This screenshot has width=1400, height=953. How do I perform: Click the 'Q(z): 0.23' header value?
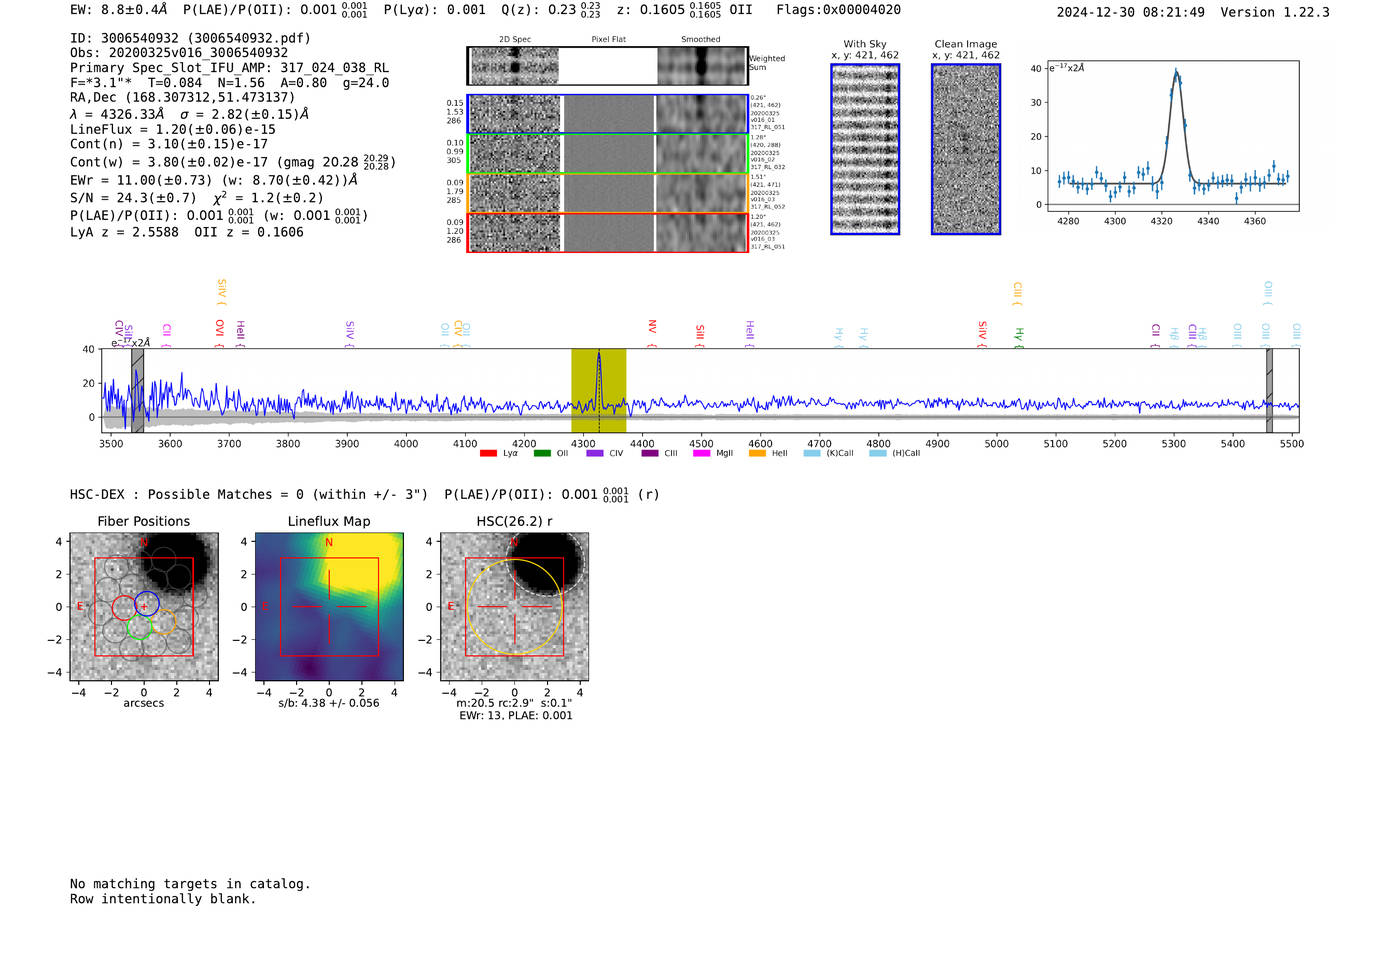click(551, 10)
